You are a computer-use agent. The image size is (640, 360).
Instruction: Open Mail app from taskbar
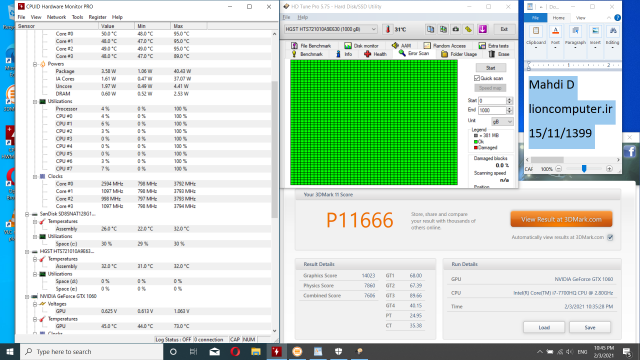click(x=214, y=351)
